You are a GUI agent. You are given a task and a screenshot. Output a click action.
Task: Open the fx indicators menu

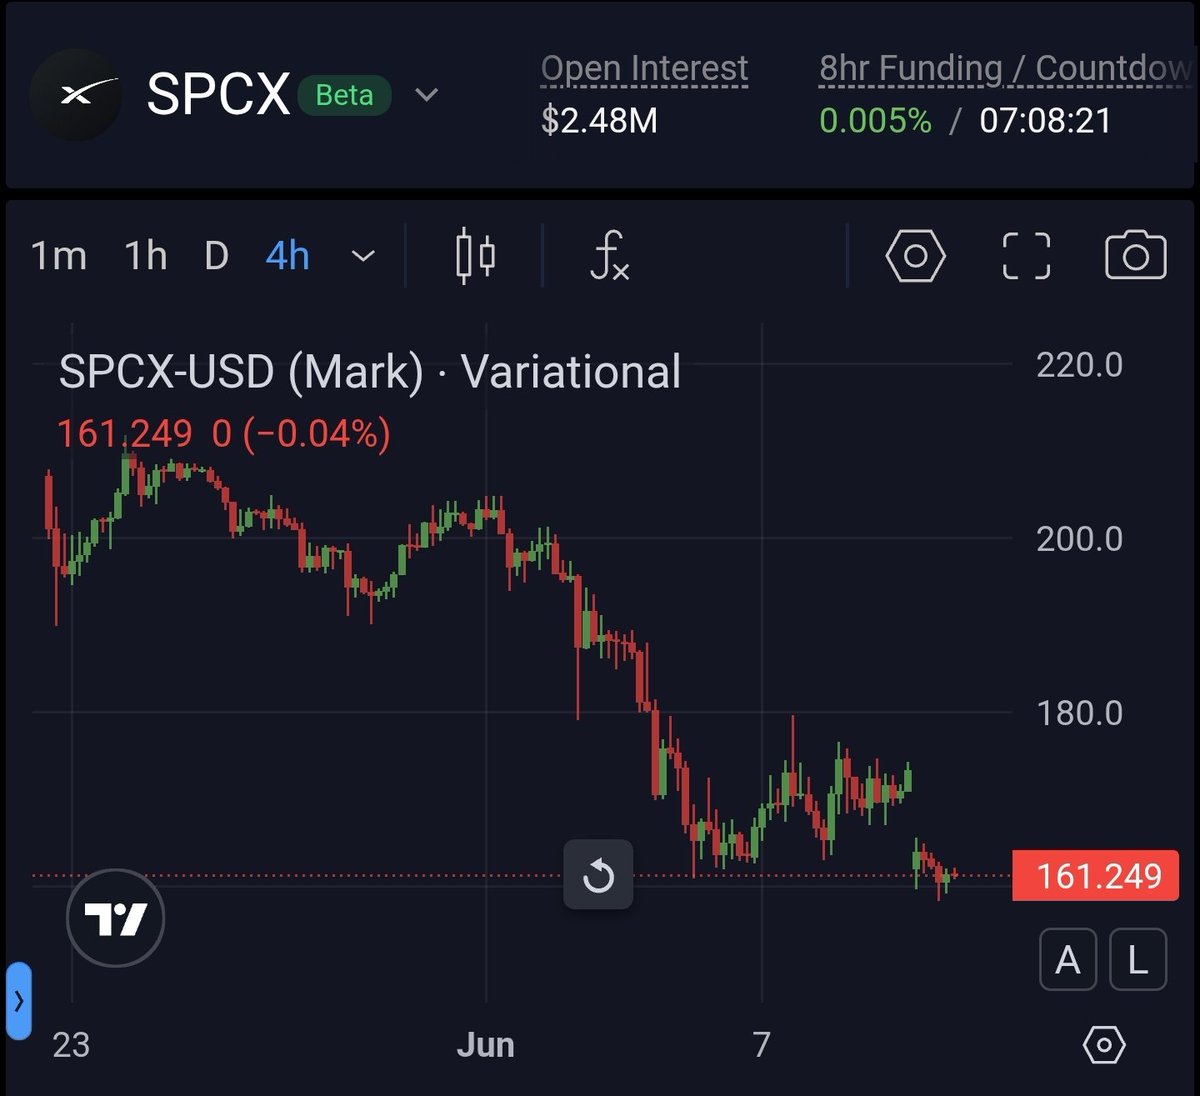tap(609, 256)
